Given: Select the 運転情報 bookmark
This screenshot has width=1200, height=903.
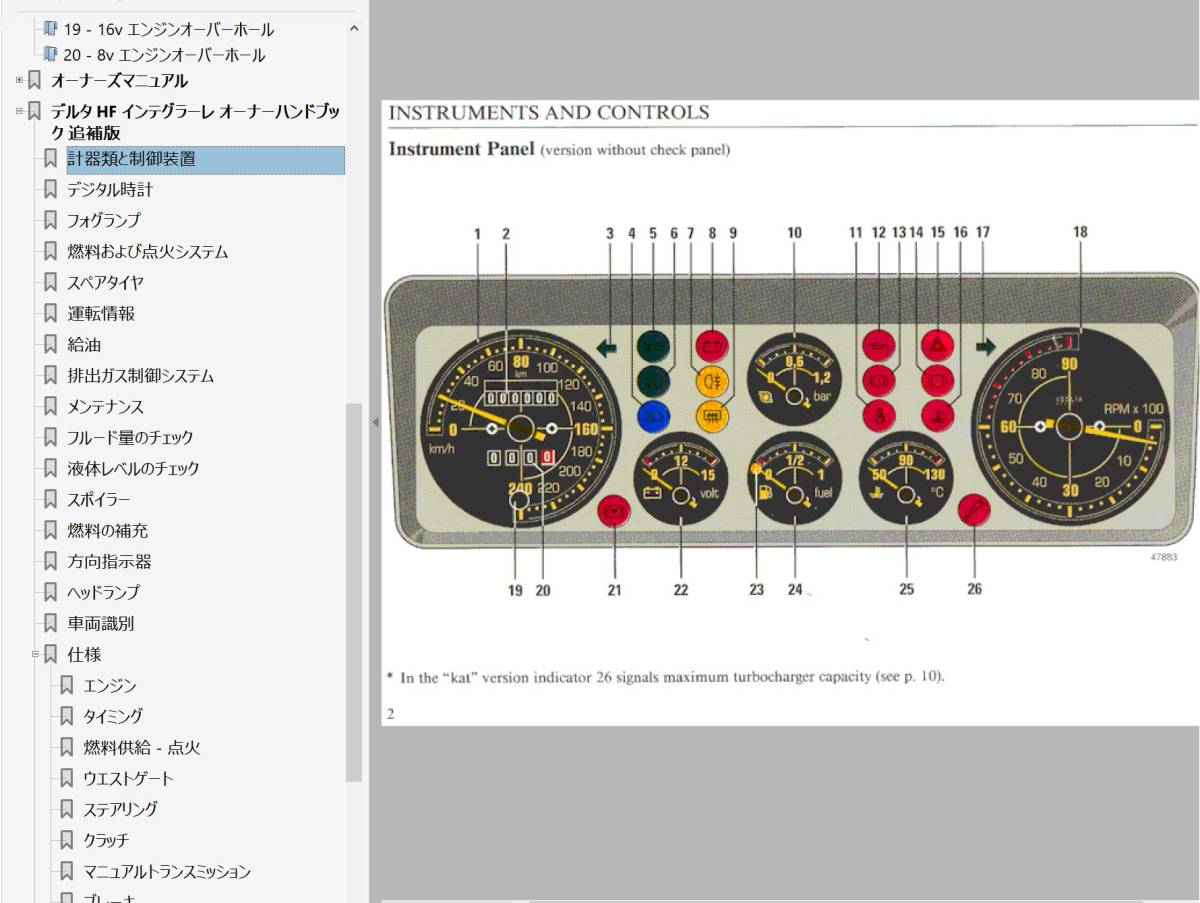Looking at the screenshot, I should click(101, 313).
